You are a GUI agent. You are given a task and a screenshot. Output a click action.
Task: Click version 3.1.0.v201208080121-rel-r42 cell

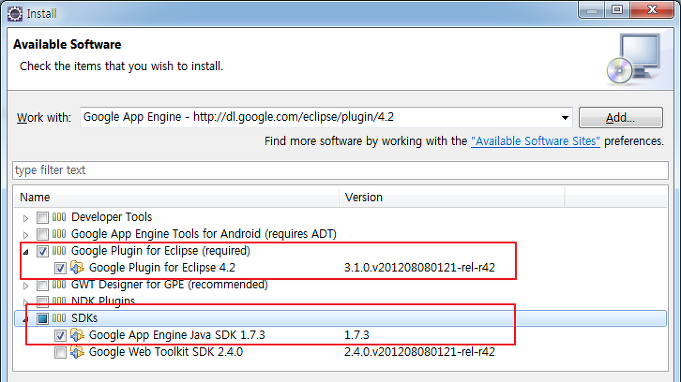[420, 267]
